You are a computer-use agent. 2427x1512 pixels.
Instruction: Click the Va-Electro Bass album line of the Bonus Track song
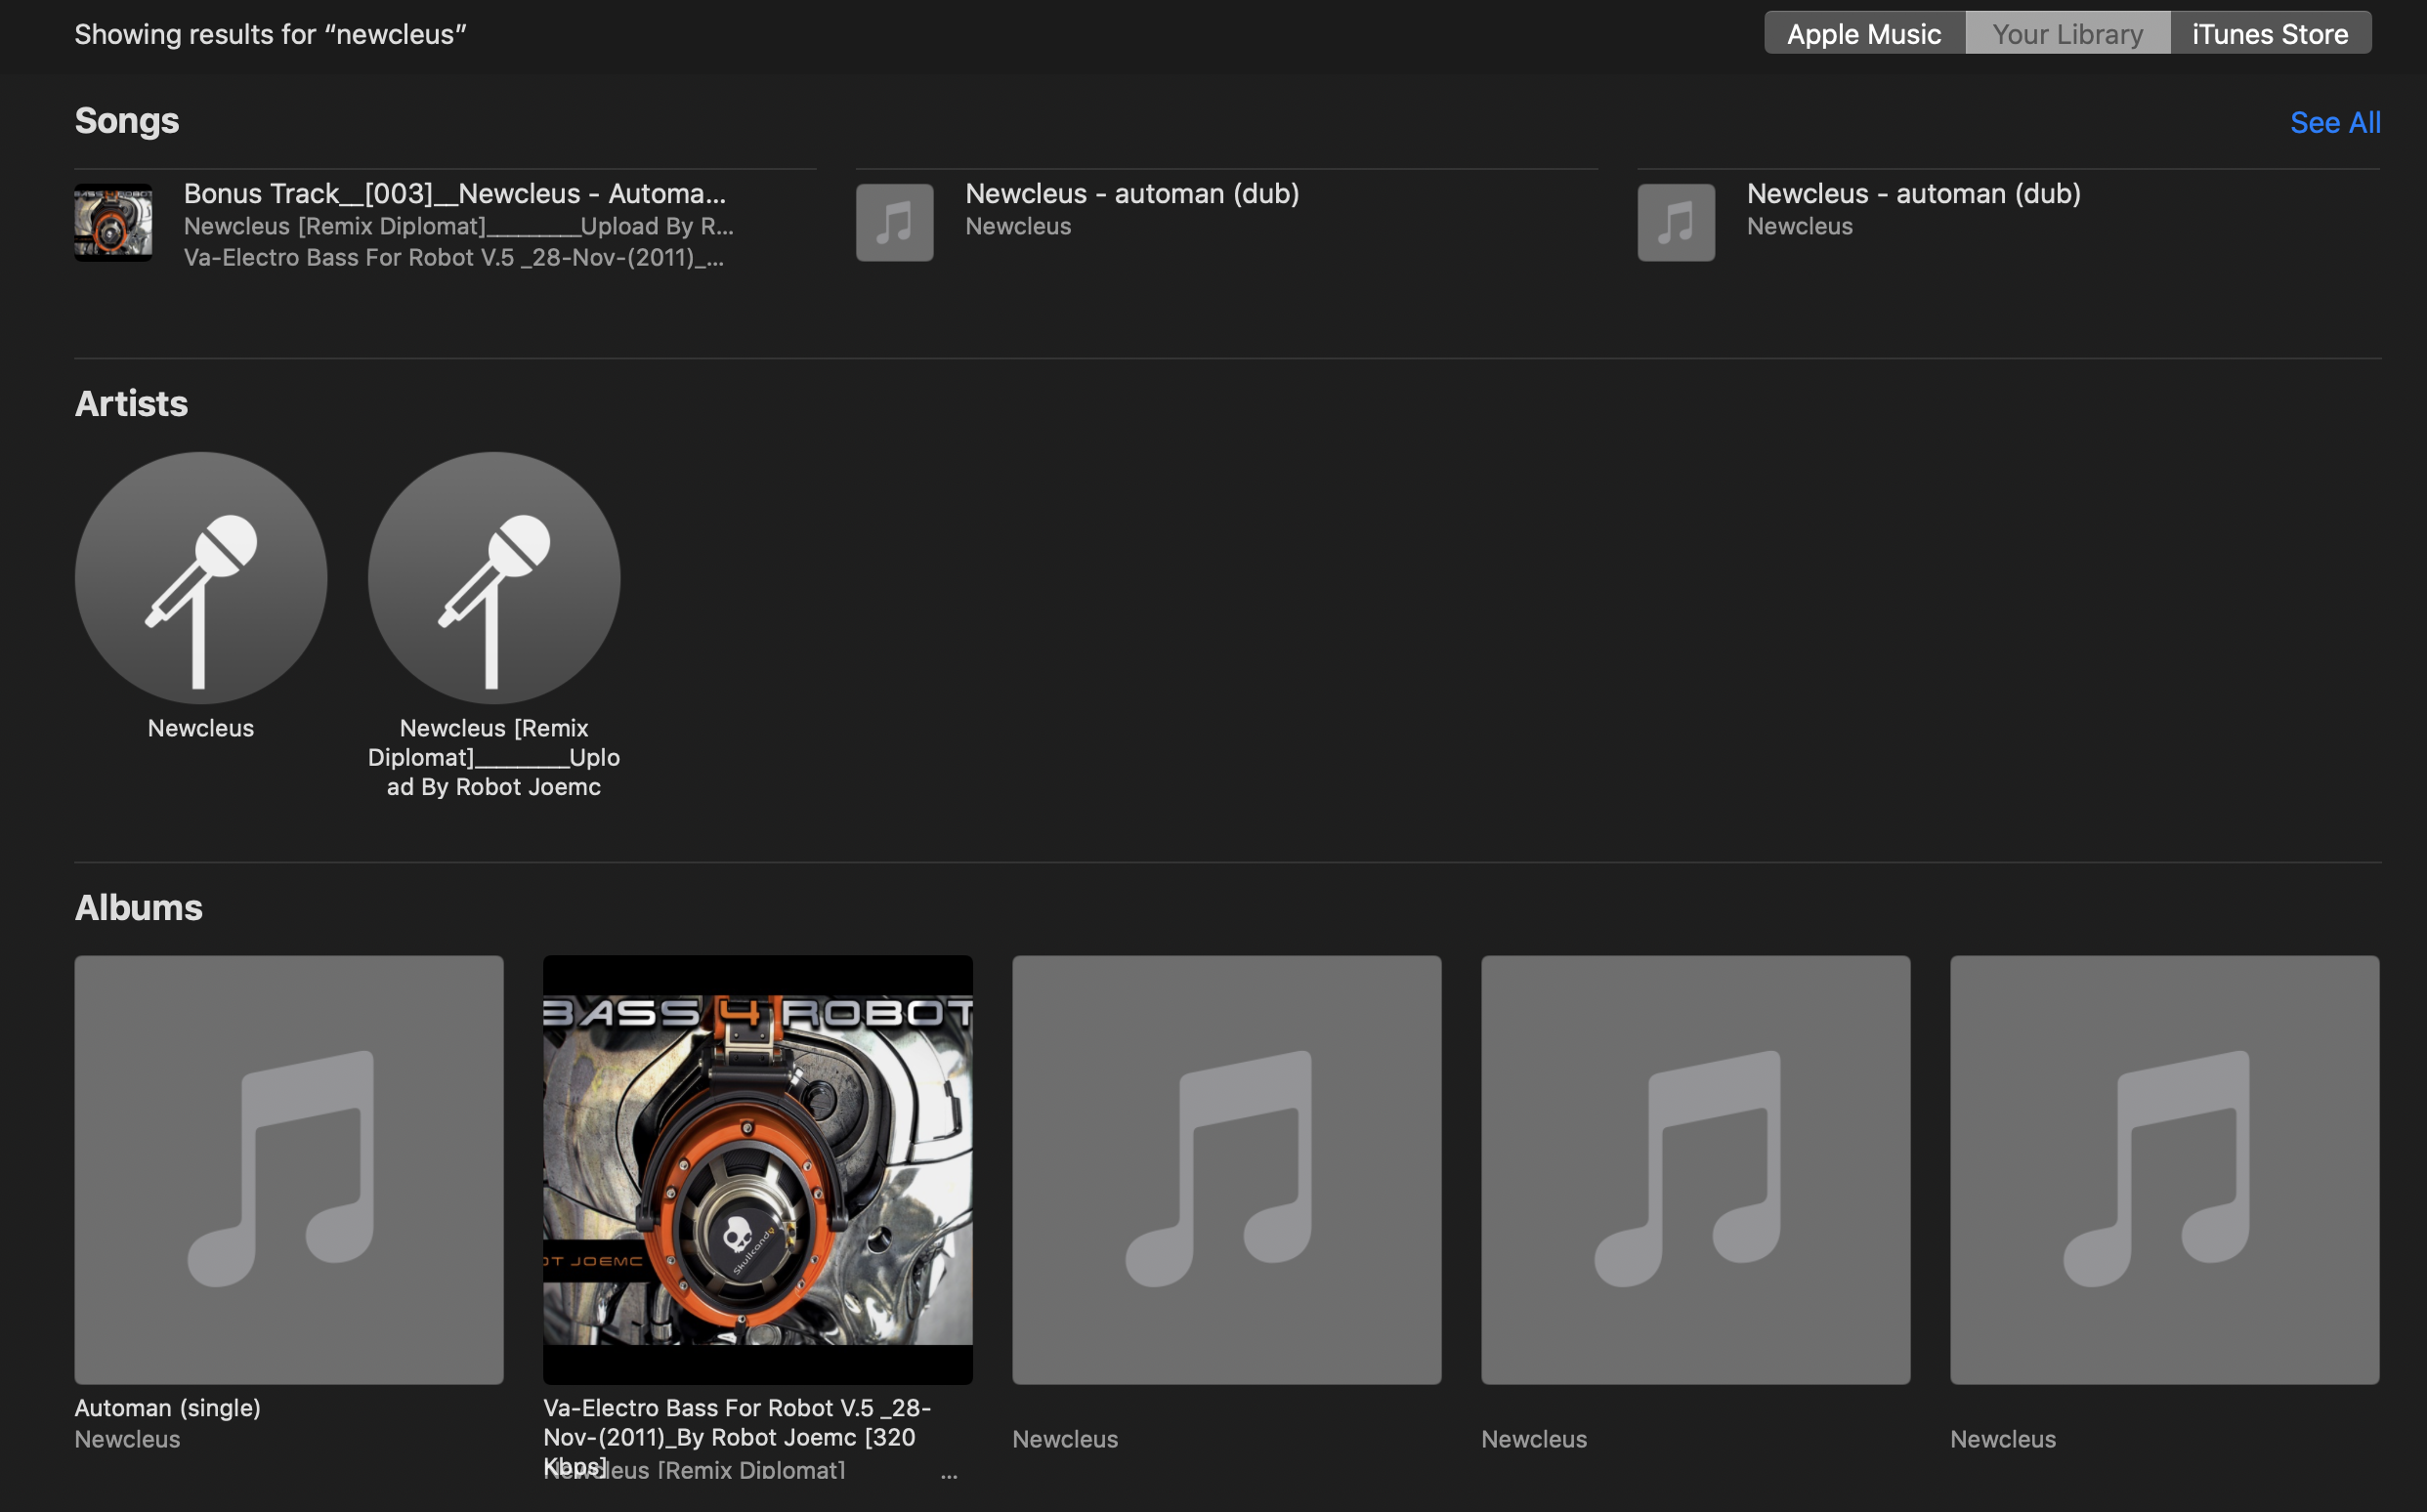coord(454,257)
